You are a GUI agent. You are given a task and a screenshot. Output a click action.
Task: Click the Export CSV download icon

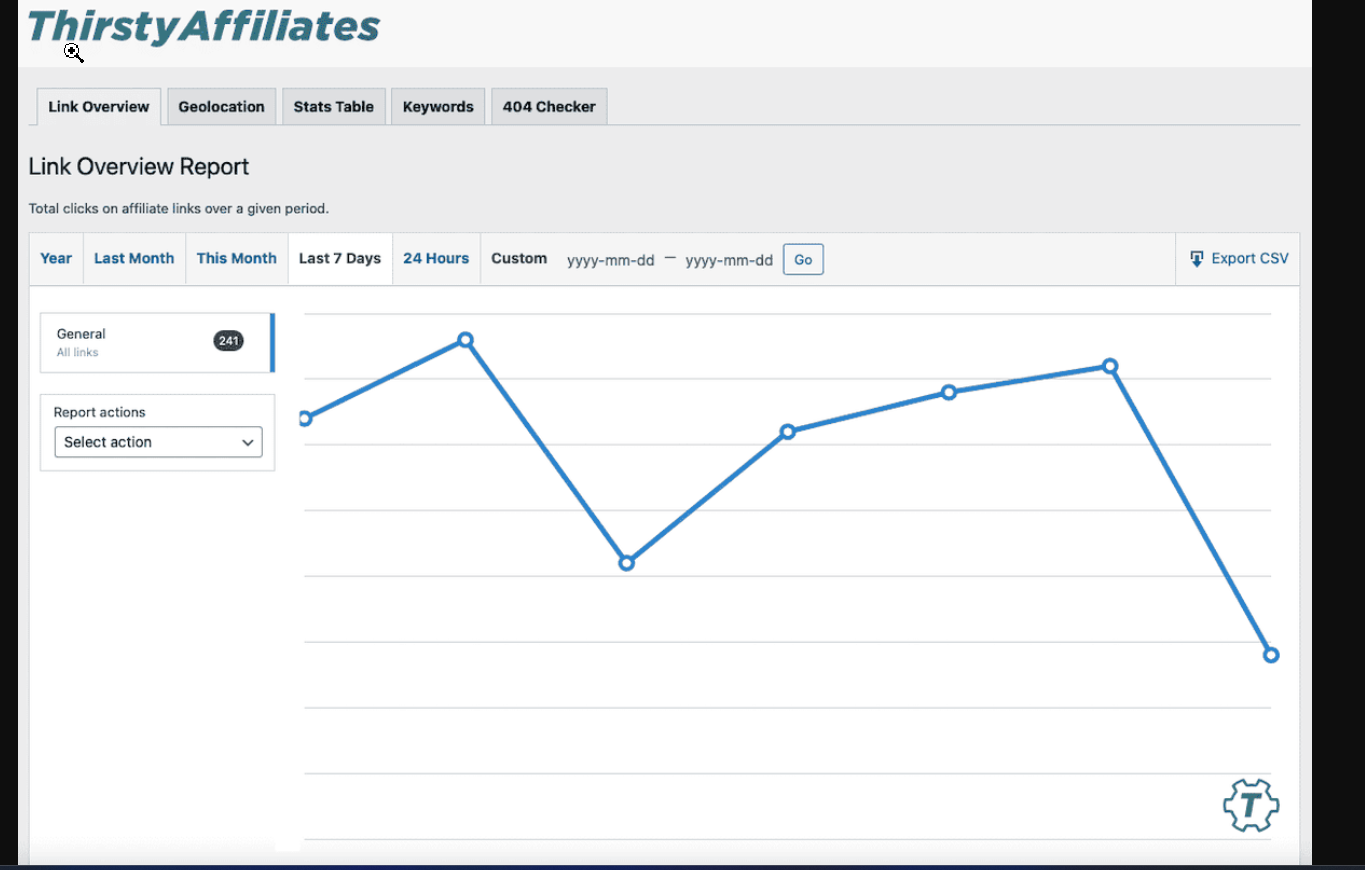(1196, 258)
